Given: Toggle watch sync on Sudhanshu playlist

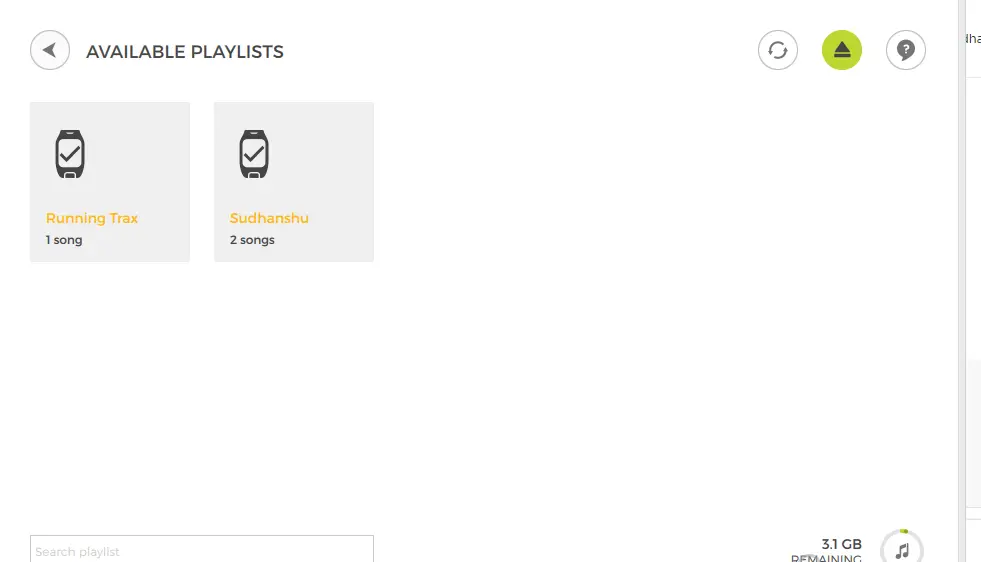Looking at the screenshot, I should coord(254,154).
